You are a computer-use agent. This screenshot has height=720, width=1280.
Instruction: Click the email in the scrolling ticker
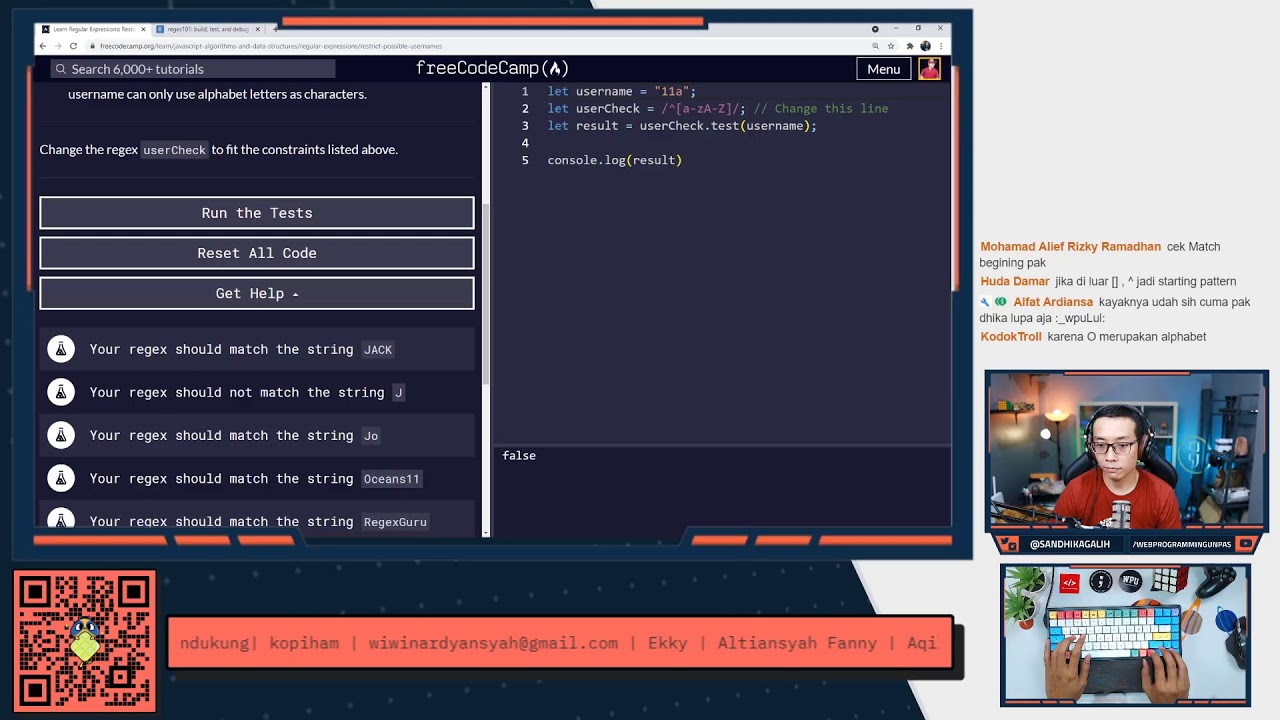[x=493, y=643]
